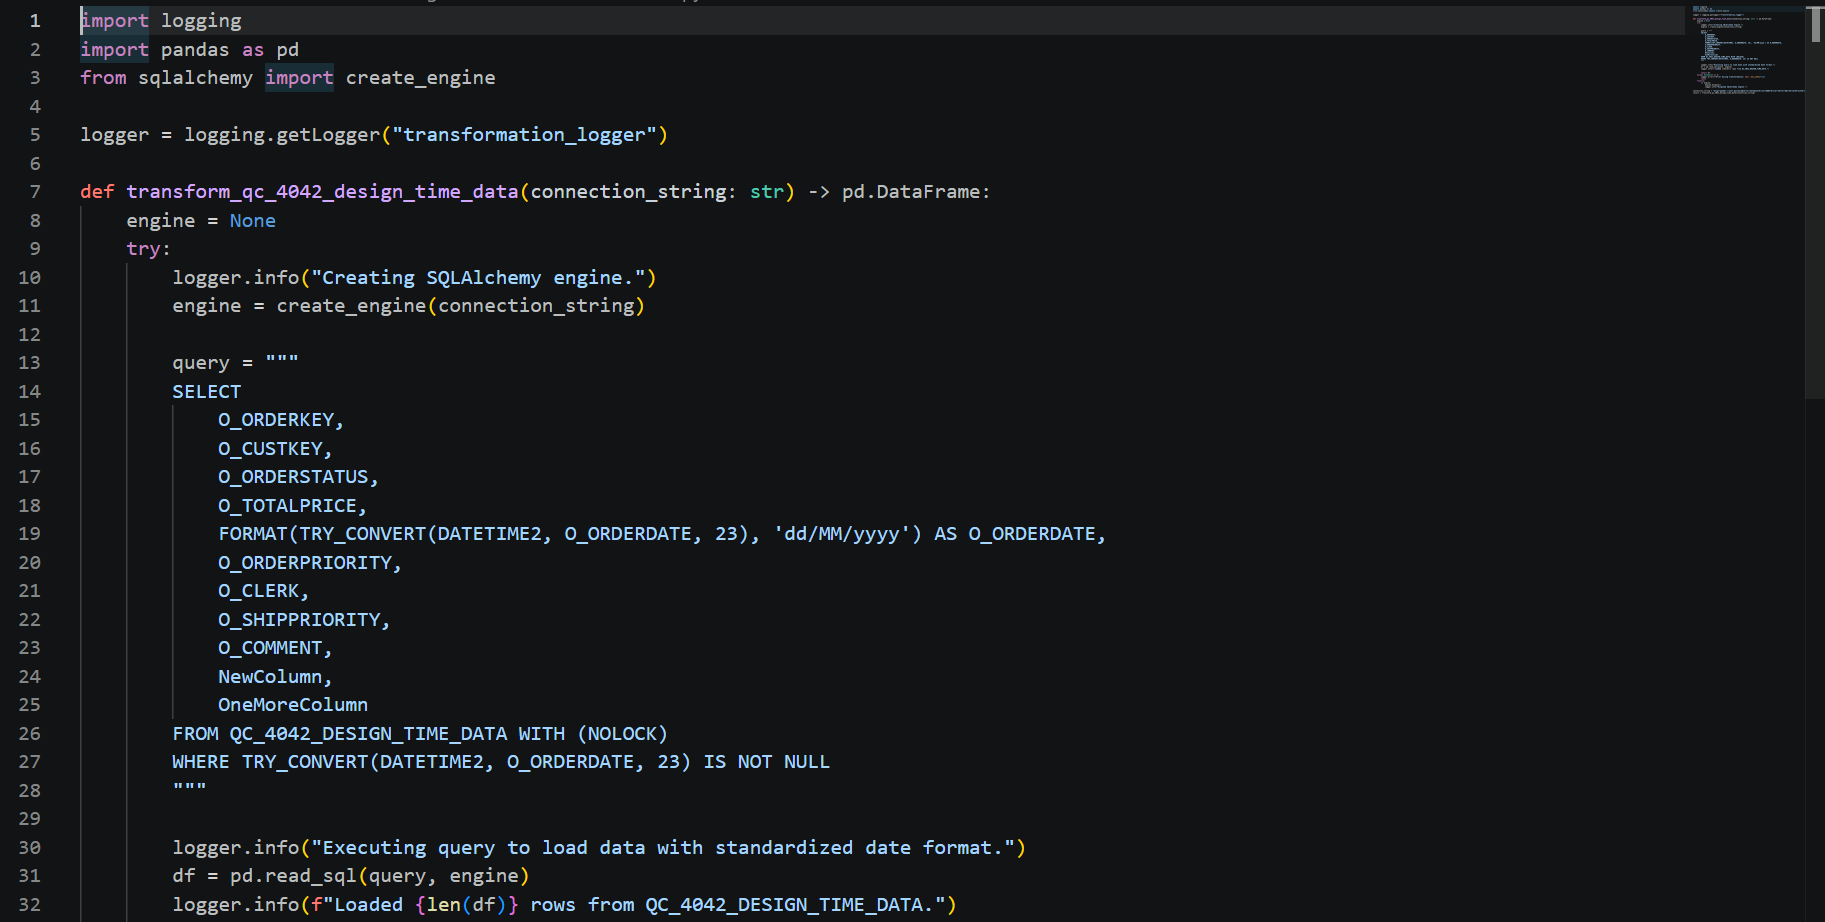The image size is (1825, 922).
Task: Click the "try:" keyword on line 9
Action: click(148, 248)
